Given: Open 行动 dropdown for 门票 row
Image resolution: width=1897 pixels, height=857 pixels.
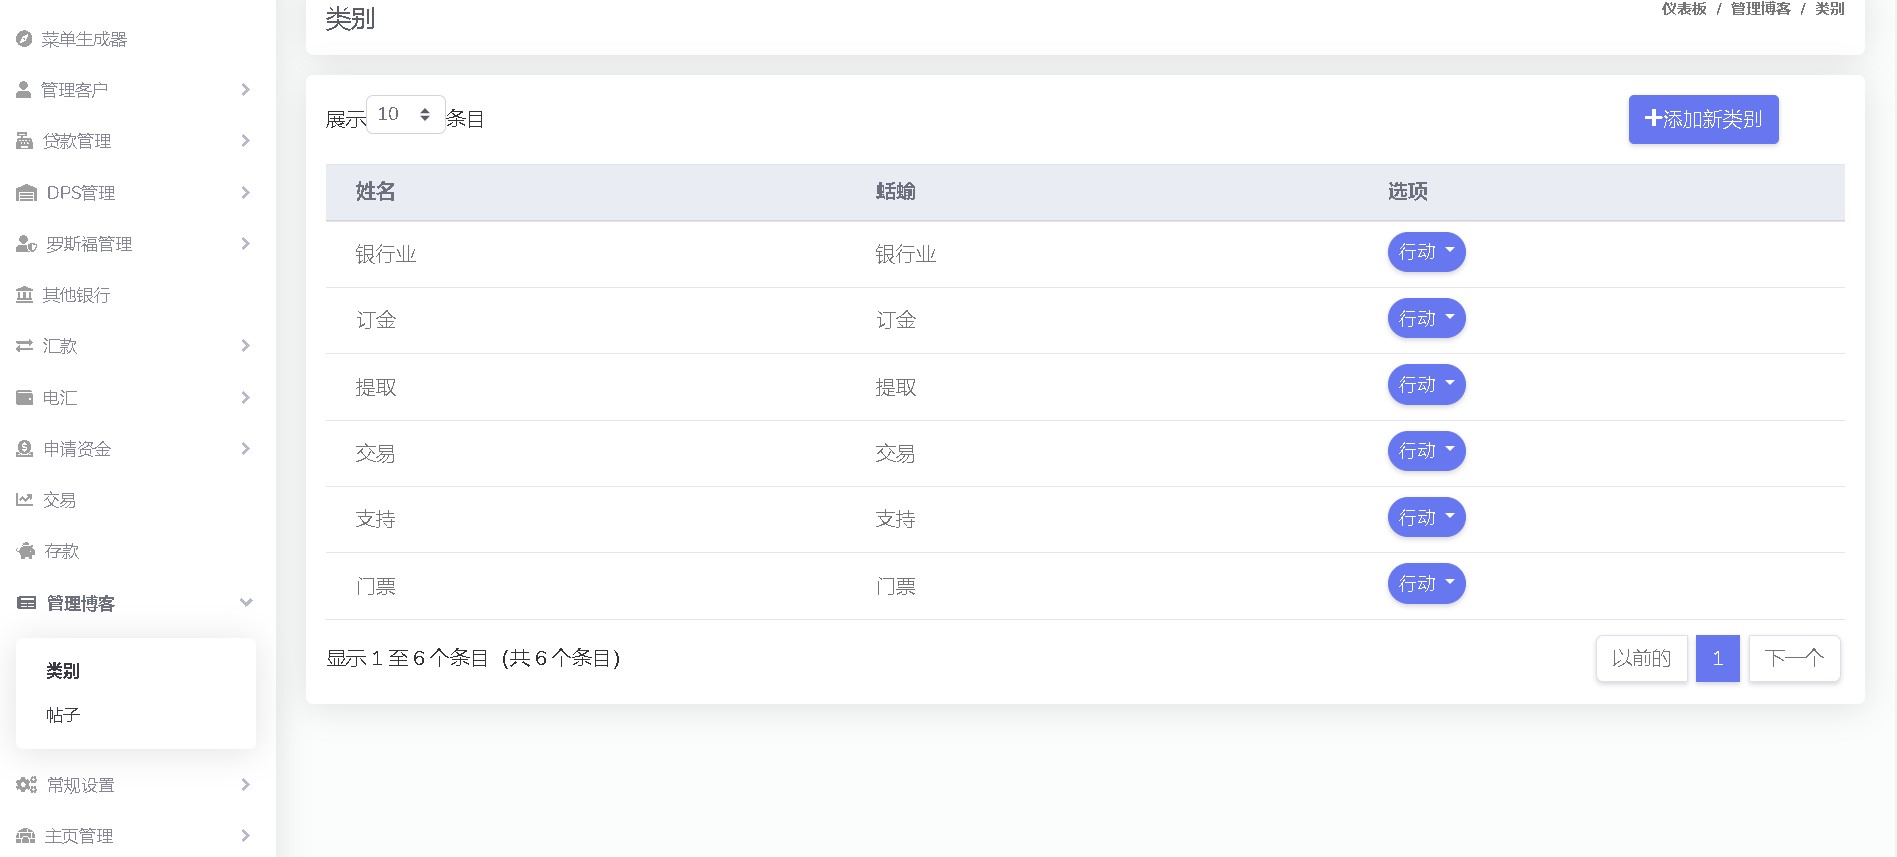Looking at the screenshot, I should 1426,584.
